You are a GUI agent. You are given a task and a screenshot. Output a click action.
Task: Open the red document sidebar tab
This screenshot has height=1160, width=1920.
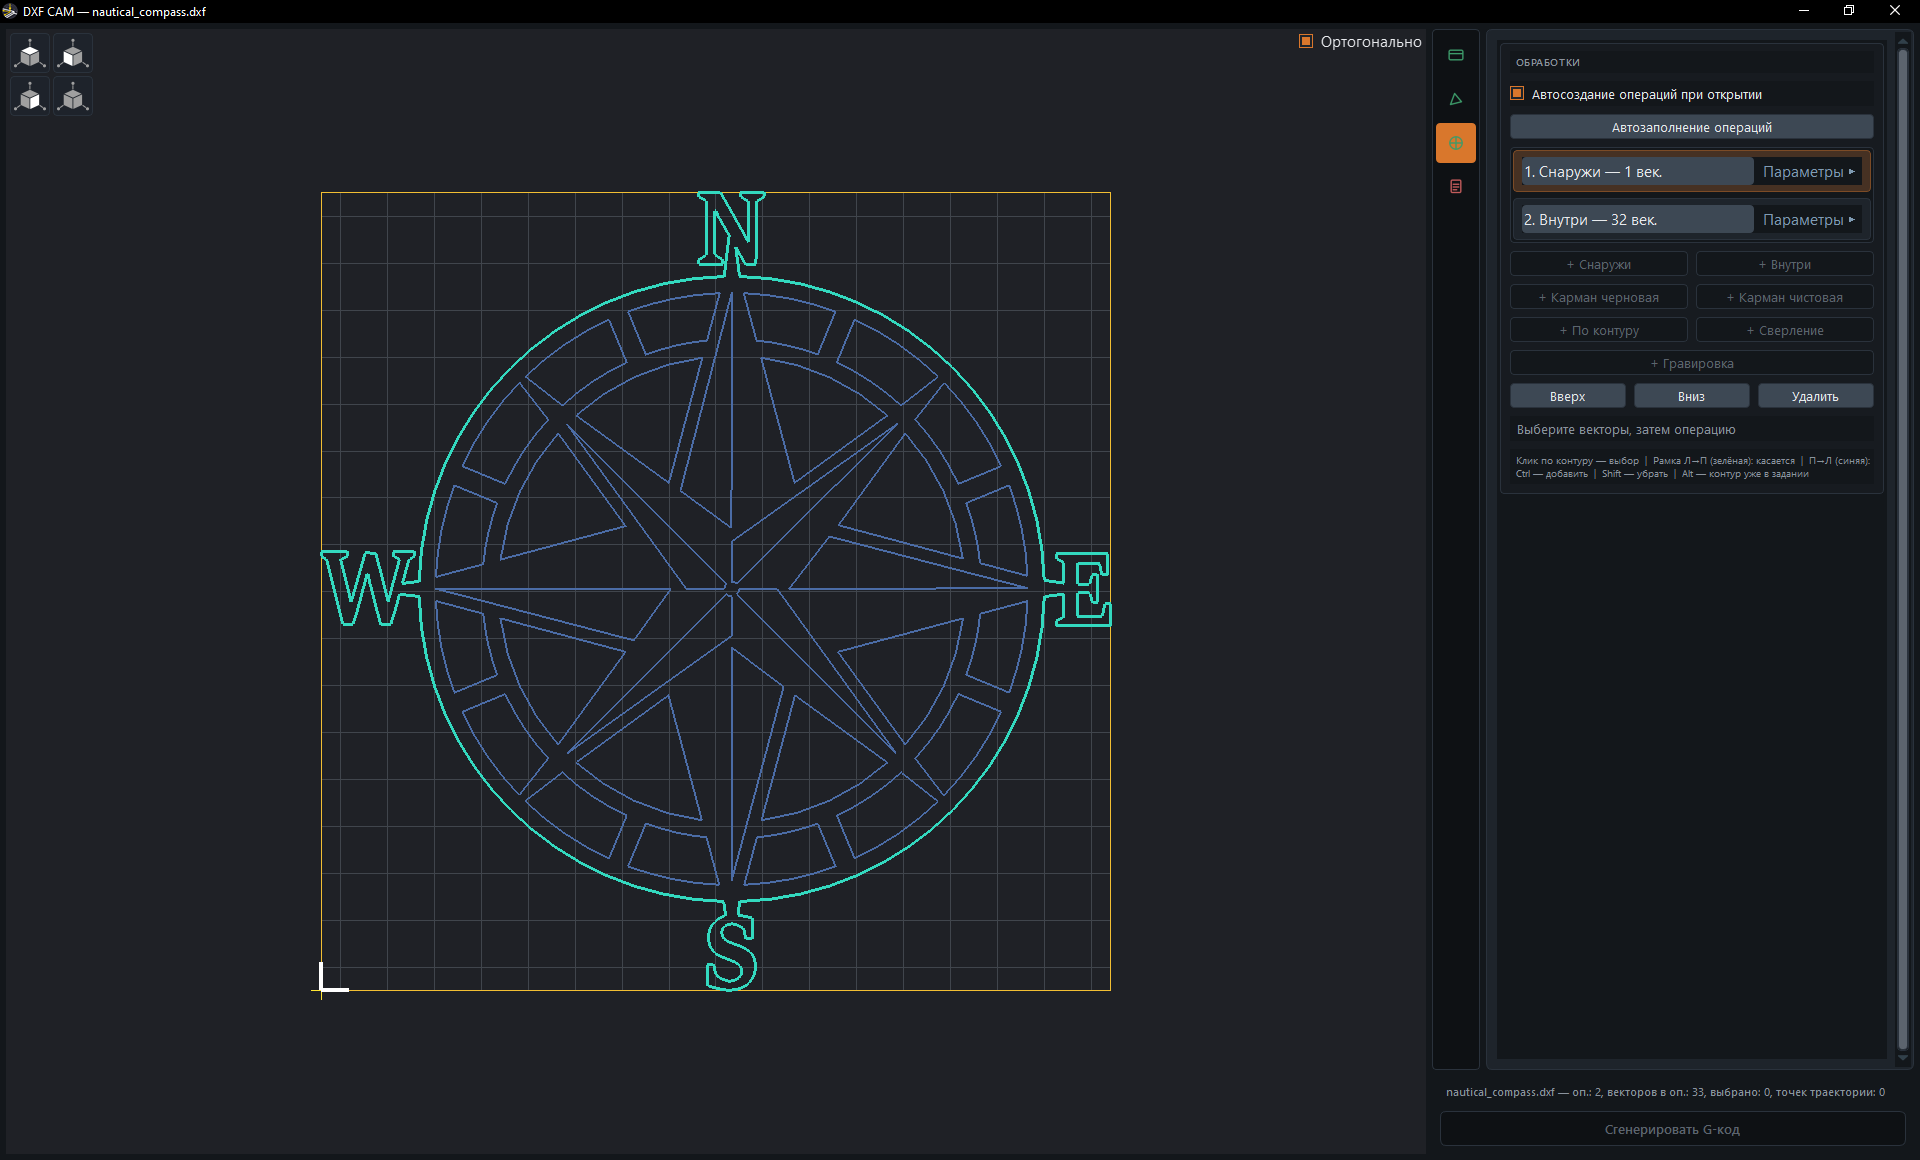tap(1456, 187)
